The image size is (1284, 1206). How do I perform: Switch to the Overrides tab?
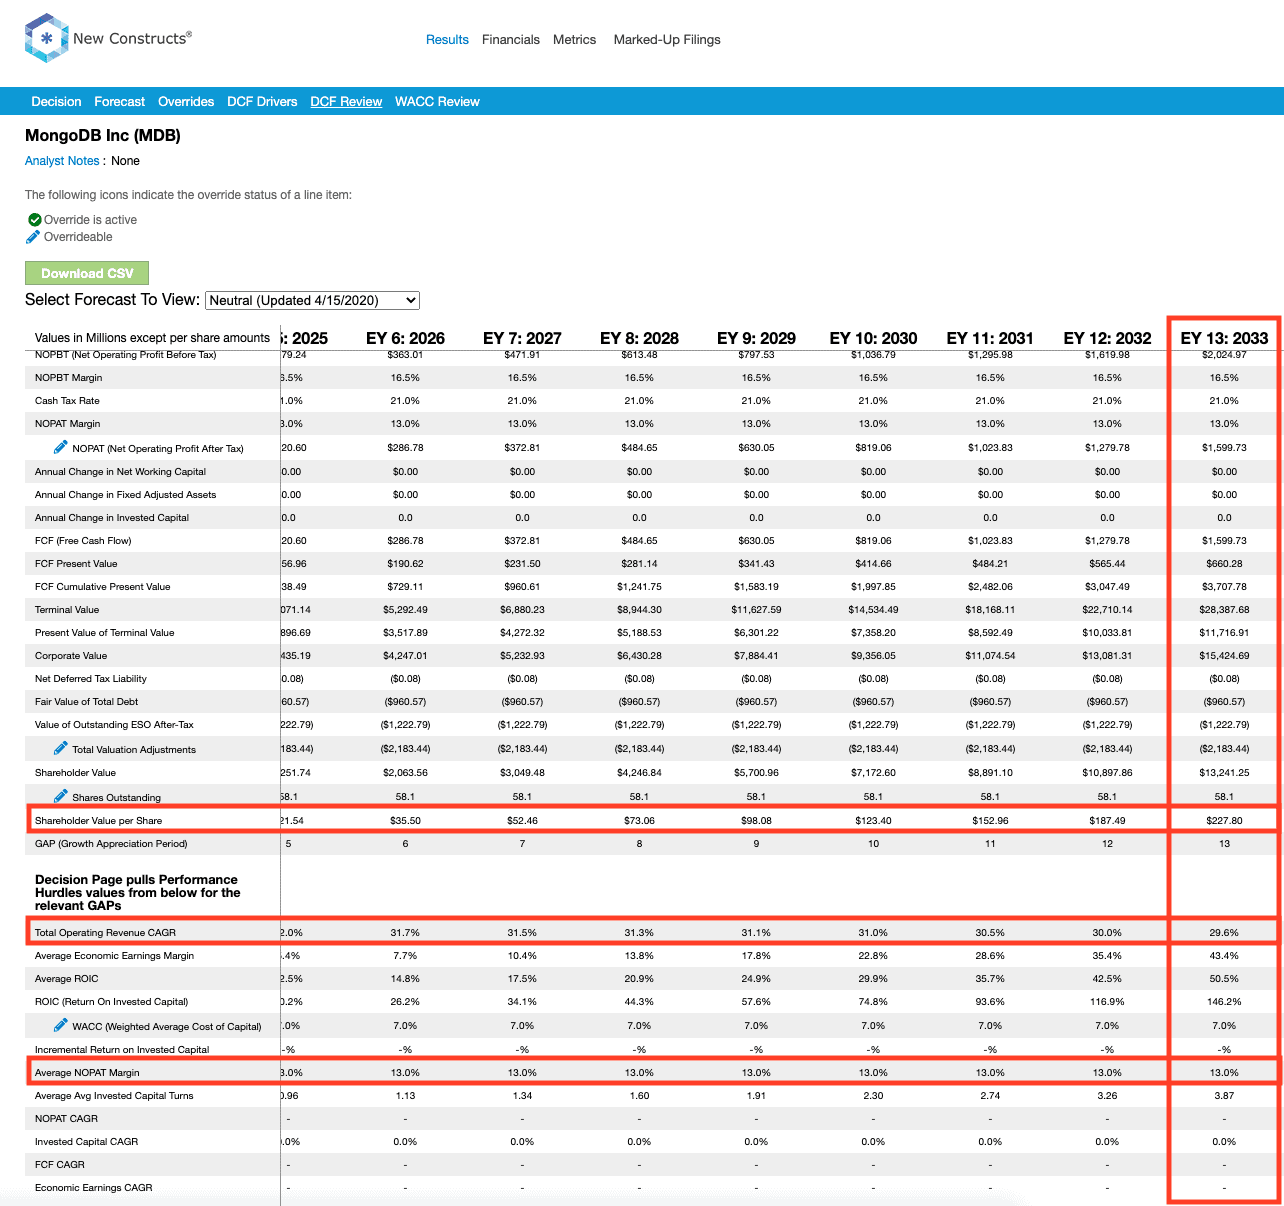coord(186,102)
